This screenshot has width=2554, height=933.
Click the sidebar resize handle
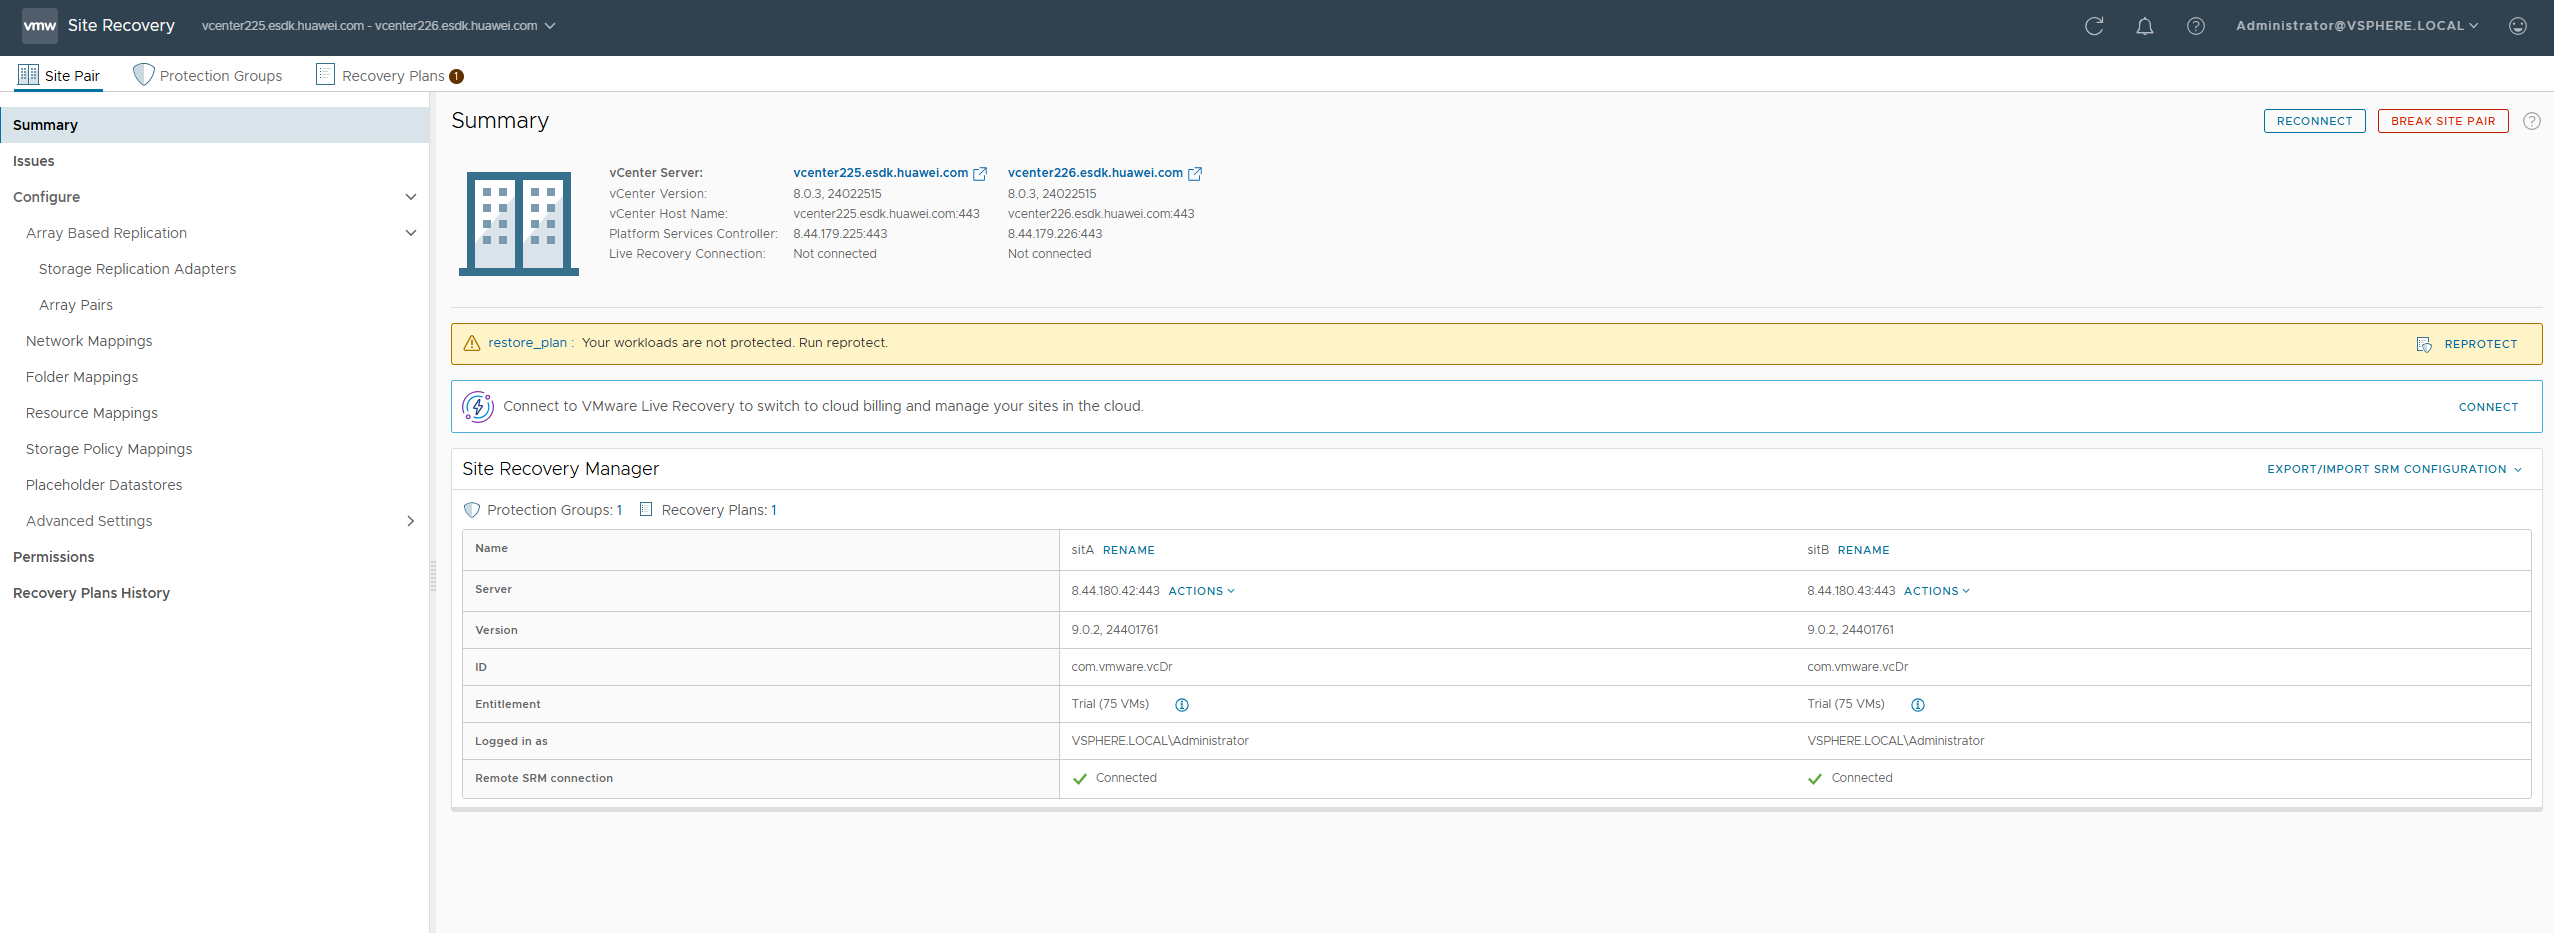(433, 576)
